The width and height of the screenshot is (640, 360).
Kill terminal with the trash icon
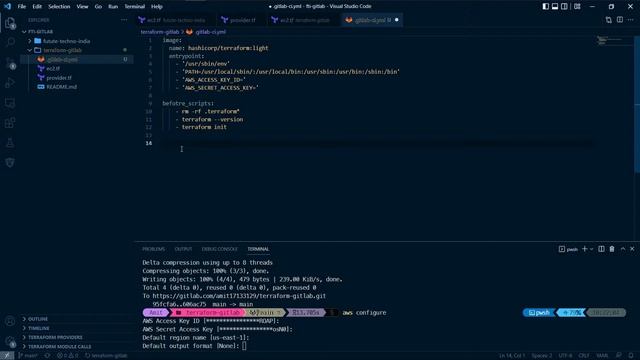tap(612, 249)
